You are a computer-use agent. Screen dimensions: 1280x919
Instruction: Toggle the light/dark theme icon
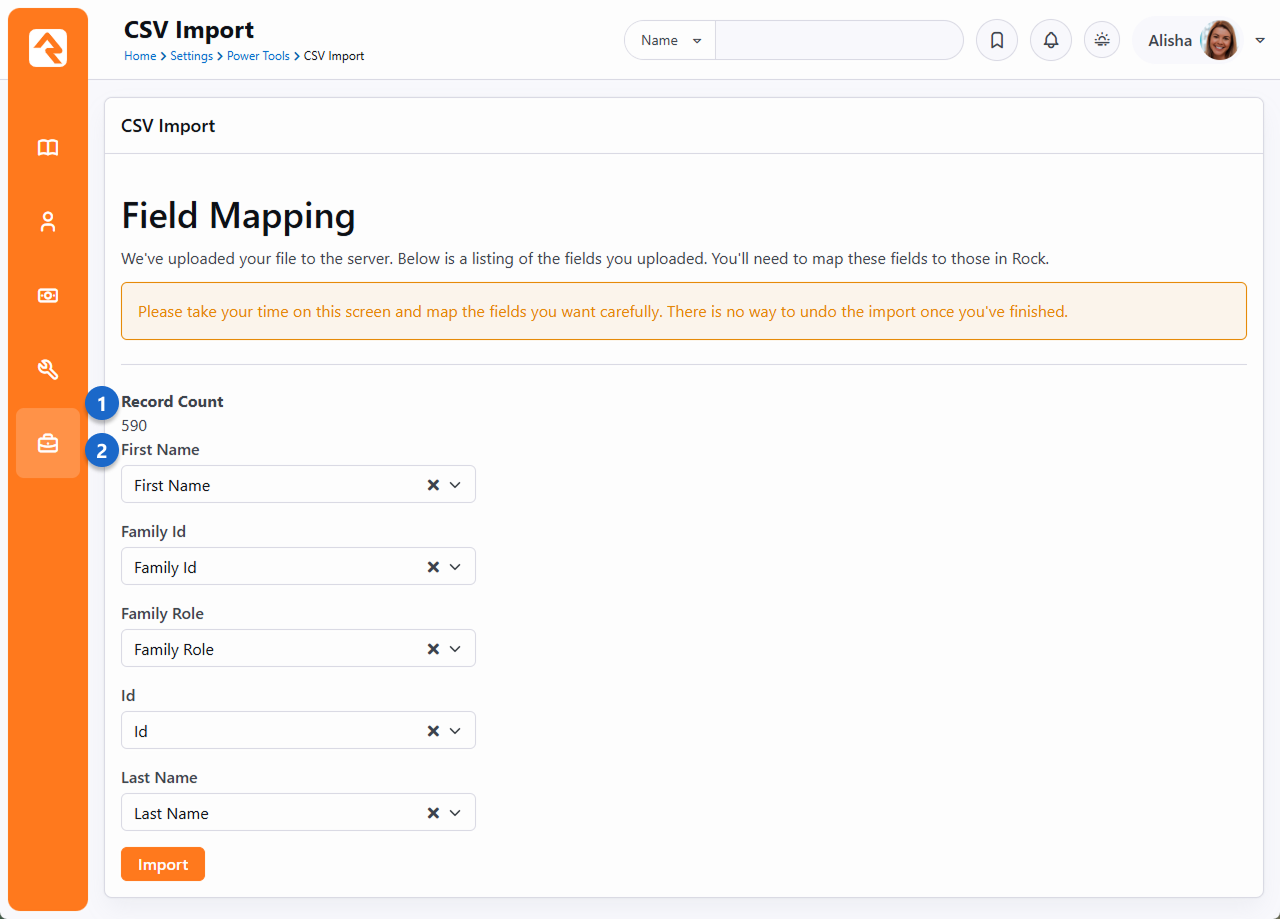click(1102, 41)
